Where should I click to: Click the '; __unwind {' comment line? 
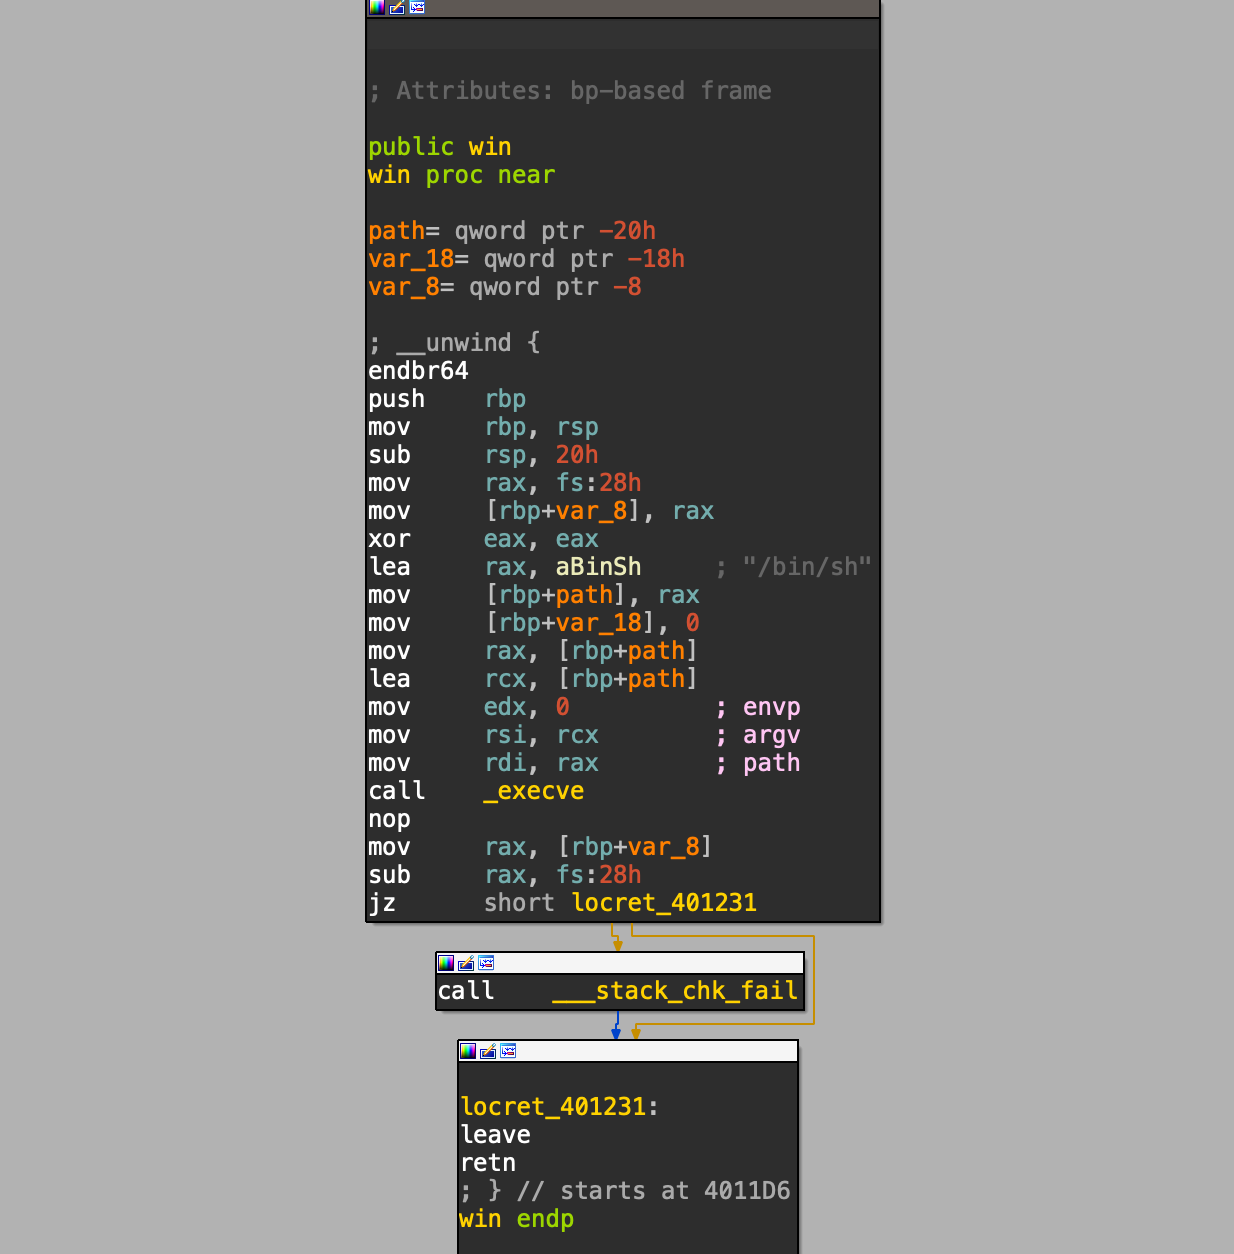(x=454, y=343)
